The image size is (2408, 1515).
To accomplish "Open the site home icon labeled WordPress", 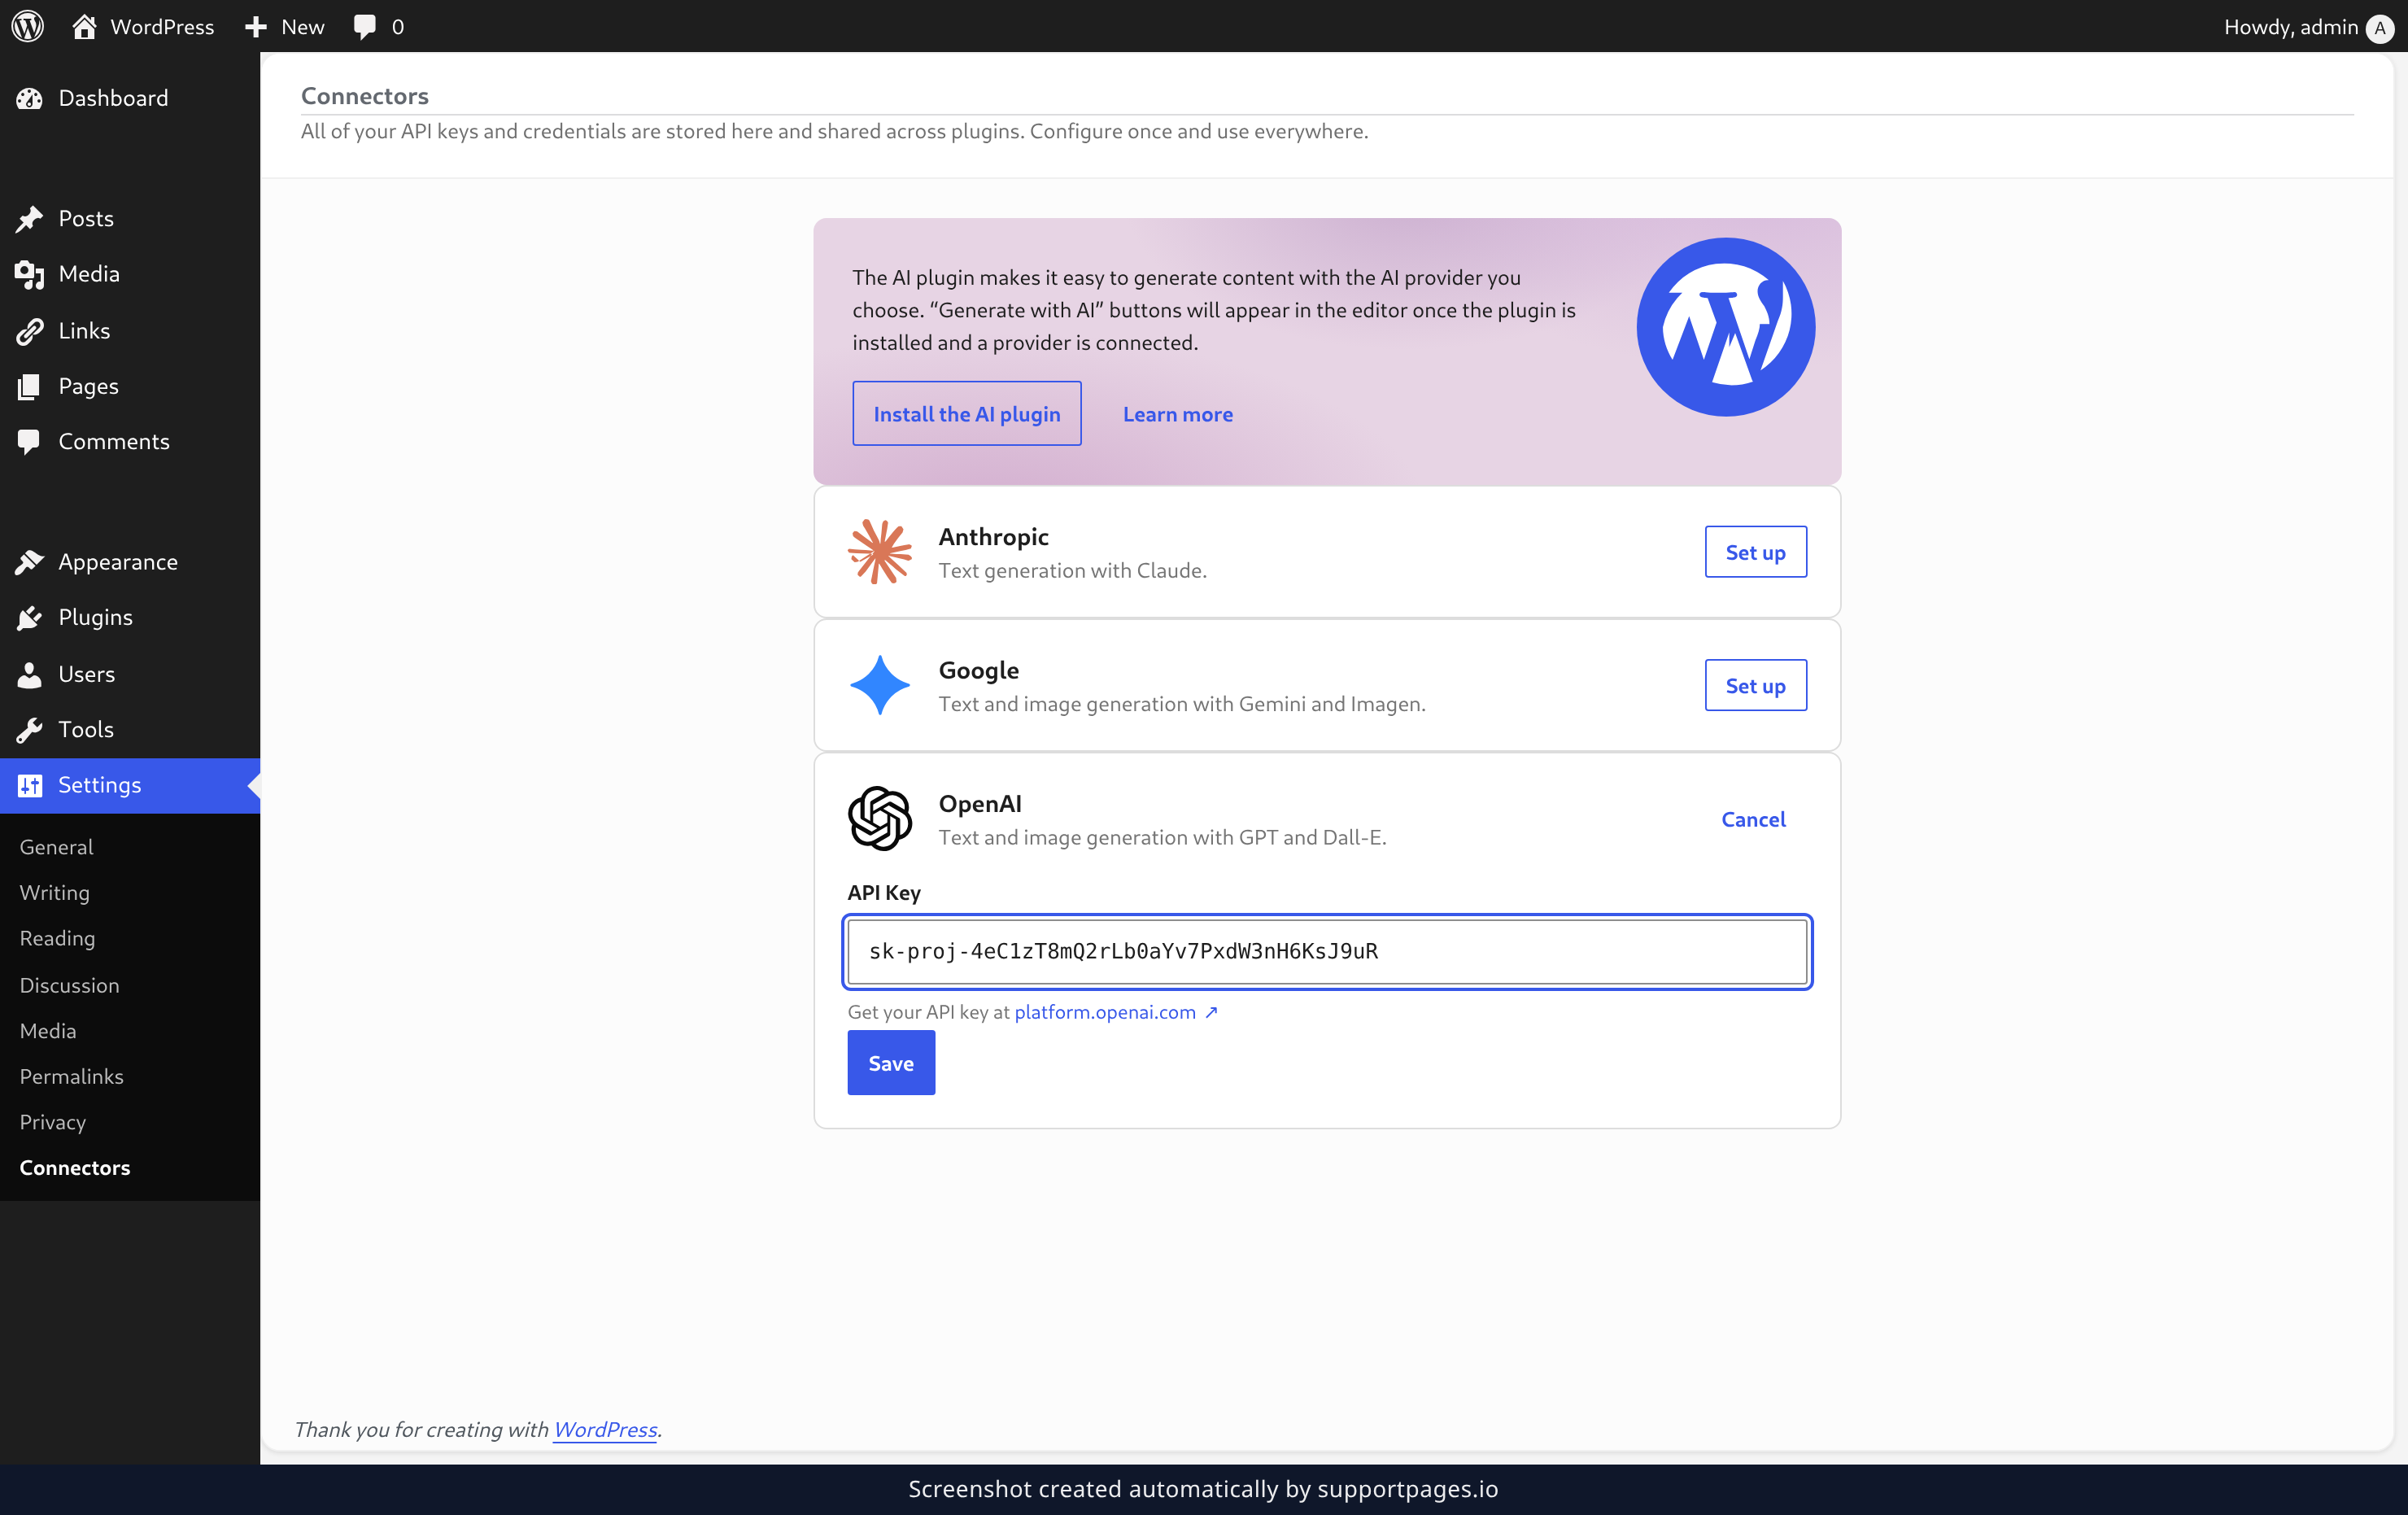I will pos(84,26).
